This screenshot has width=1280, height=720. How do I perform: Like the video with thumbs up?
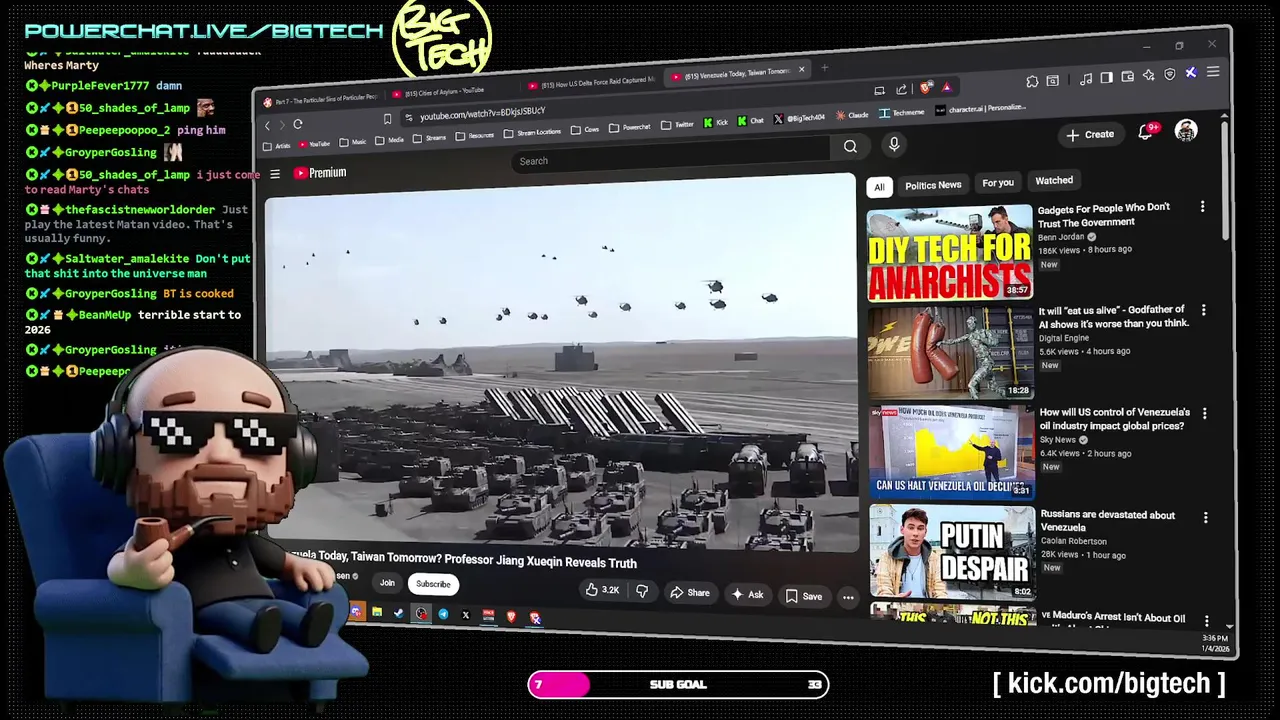click(602, 591)
